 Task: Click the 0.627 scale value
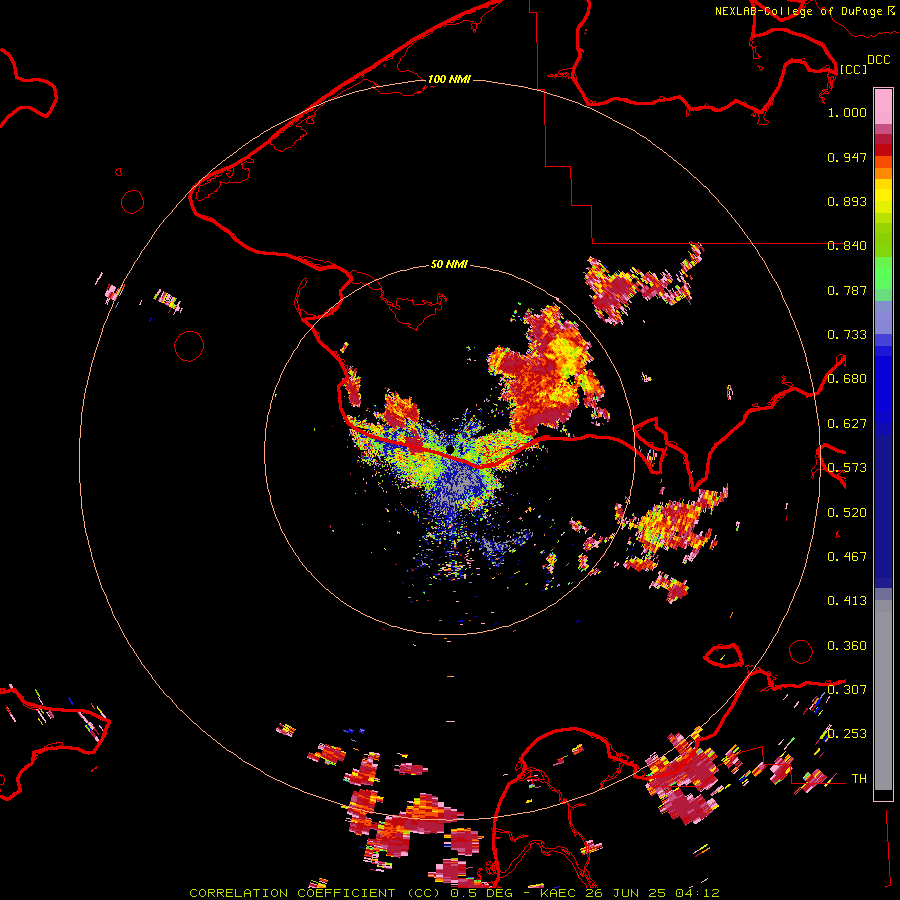coord(847,424)
